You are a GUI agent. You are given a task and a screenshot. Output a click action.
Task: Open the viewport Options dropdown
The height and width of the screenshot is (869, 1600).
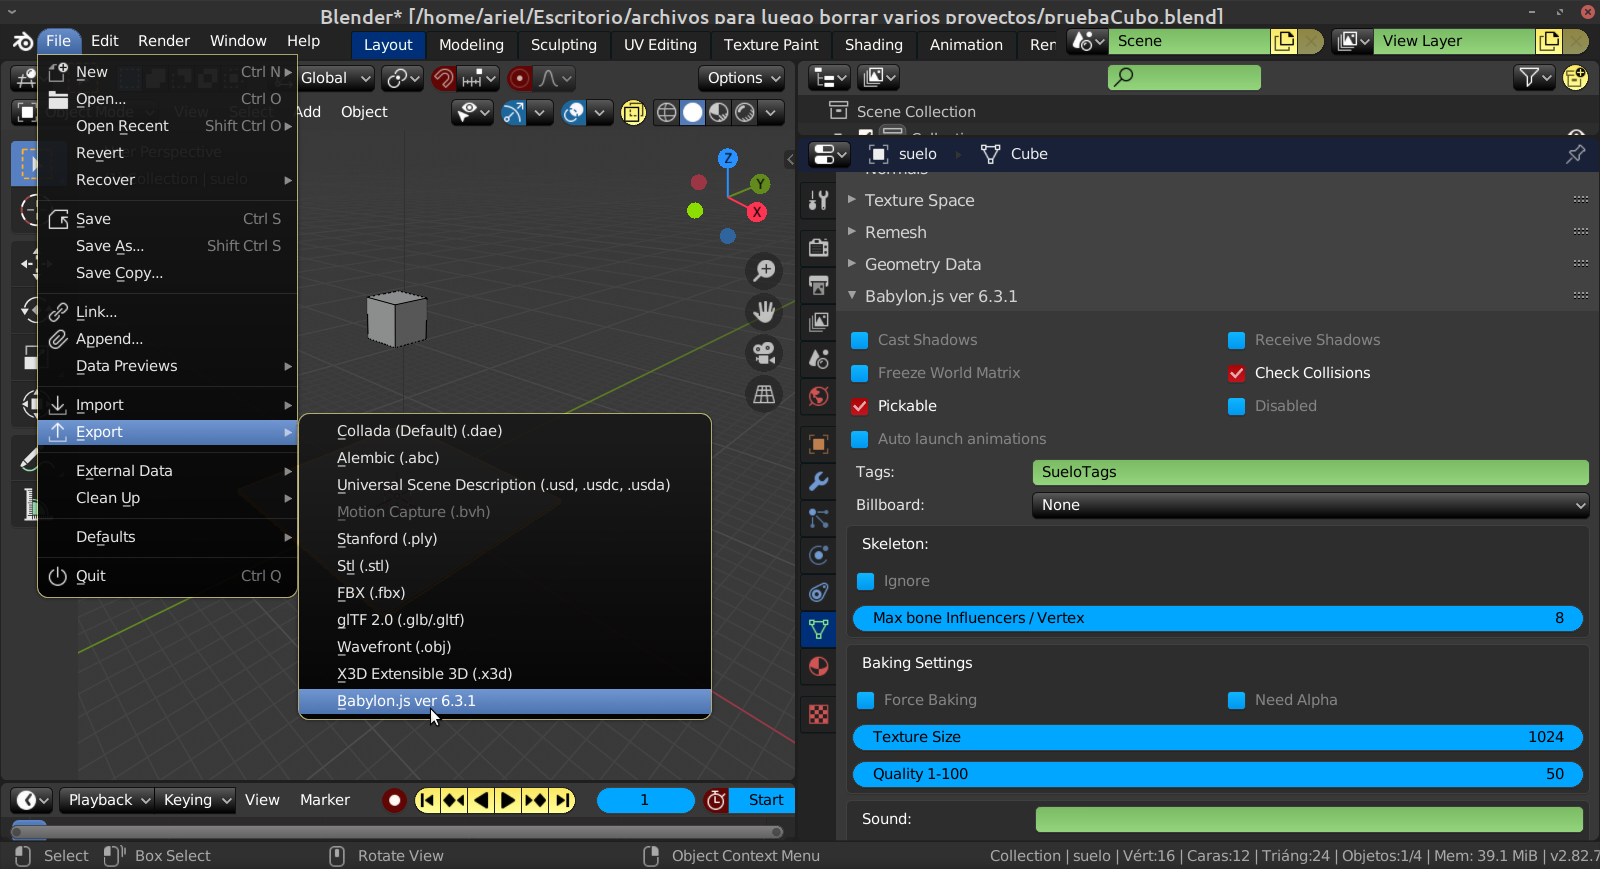(743, 78)
